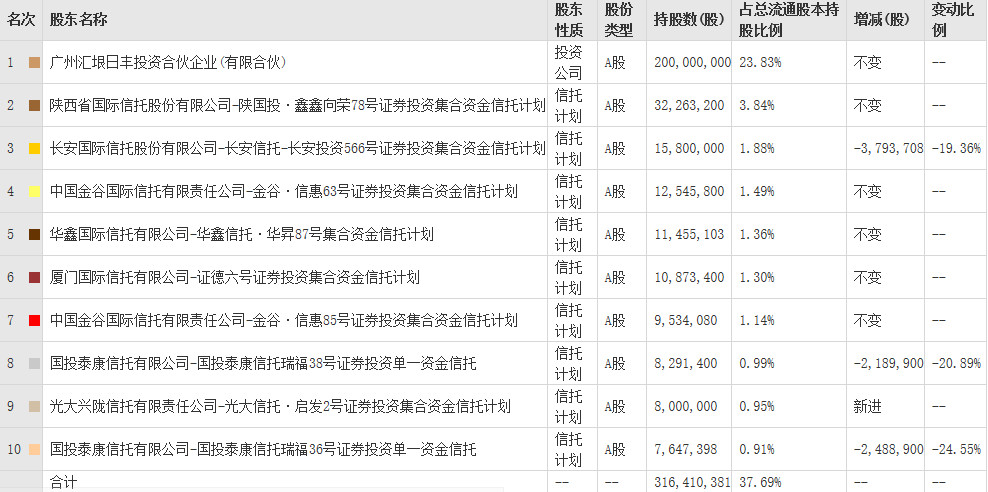This screenshot has width=988, height=492.
Task: Click the gold swatch for 长安国际信托股份有限公司
Action: [x=35, y=149]
